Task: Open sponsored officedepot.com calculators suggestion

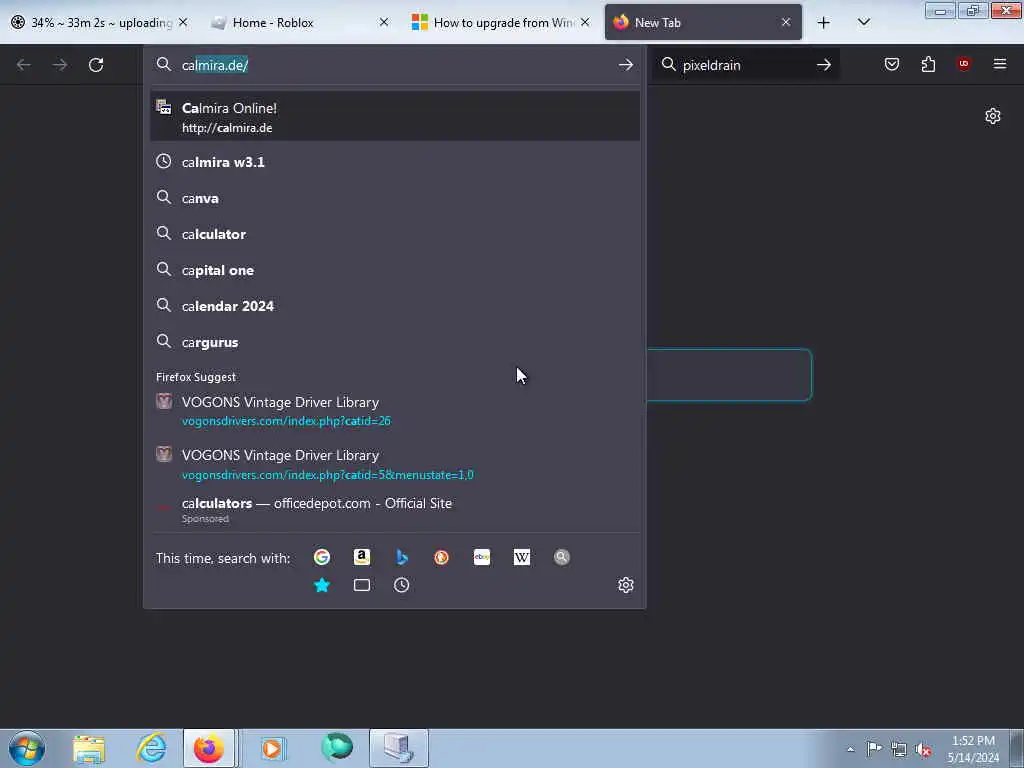Action: pyautogui.click(x=395, y=509)
